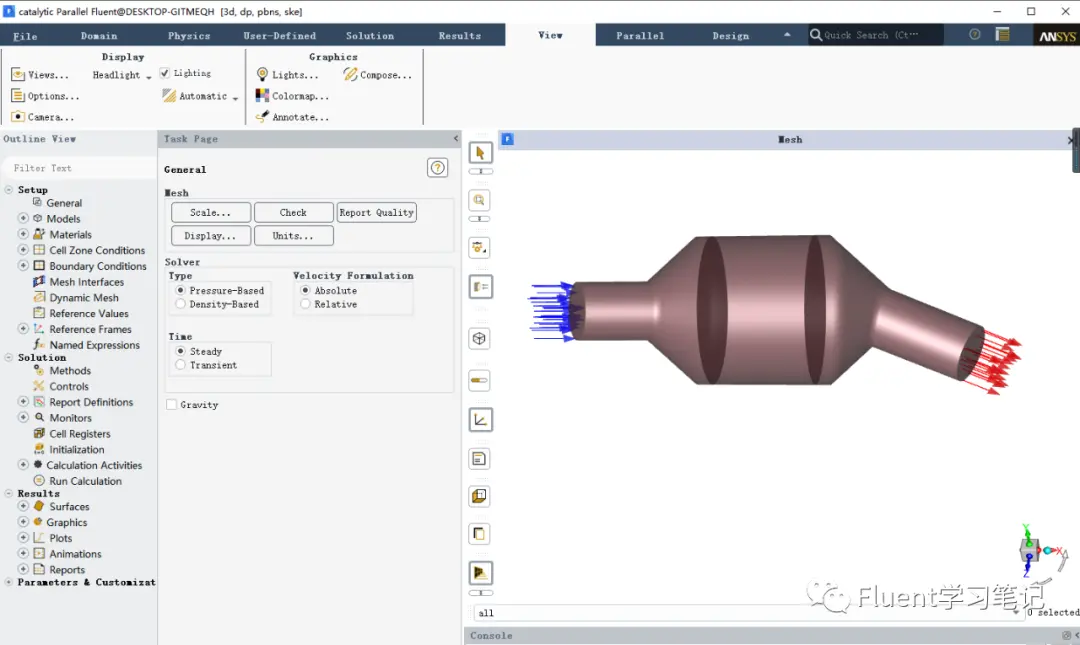This screenshot has height=645, width=1080.
Task: Select the Transient time radio button
Action: pyautogui.click(x=180, y=365)
